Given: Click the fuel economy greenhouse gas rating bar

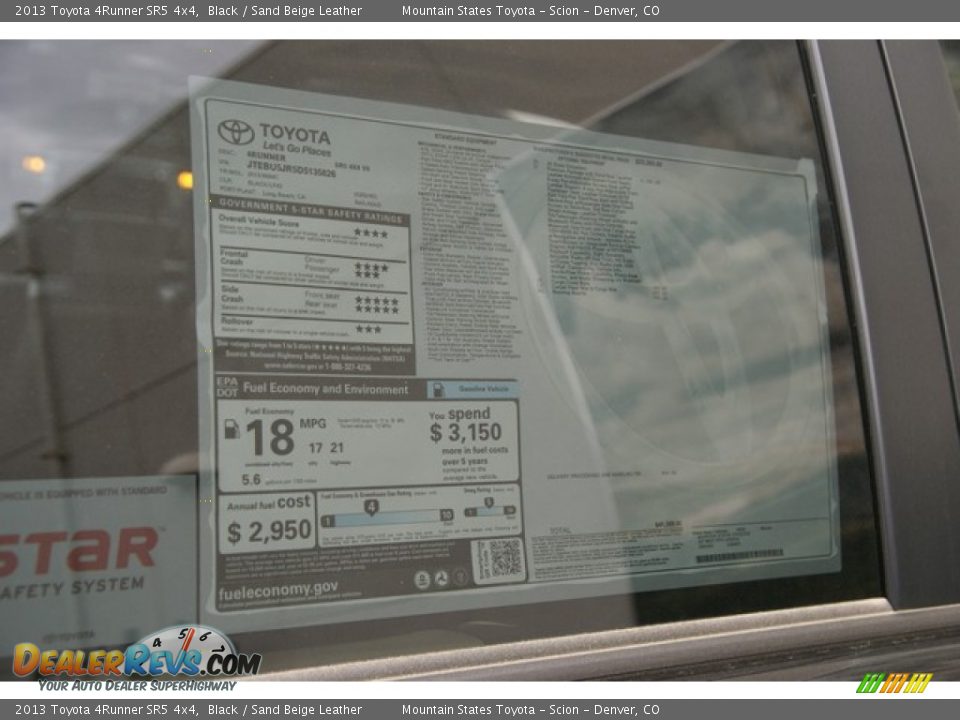Looking at the screenshot, I should [x=387, y=517].
